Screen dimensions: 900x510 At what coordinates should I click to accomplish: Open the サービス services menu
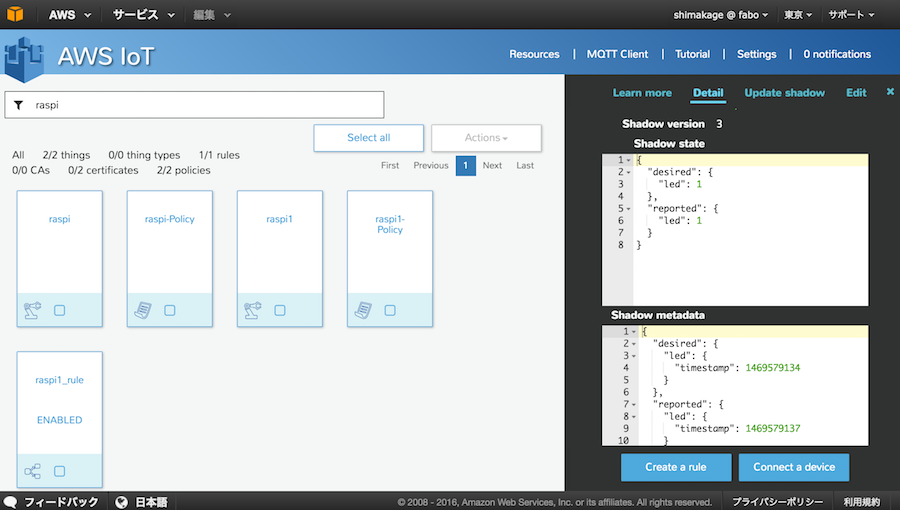tap(143, 15)
